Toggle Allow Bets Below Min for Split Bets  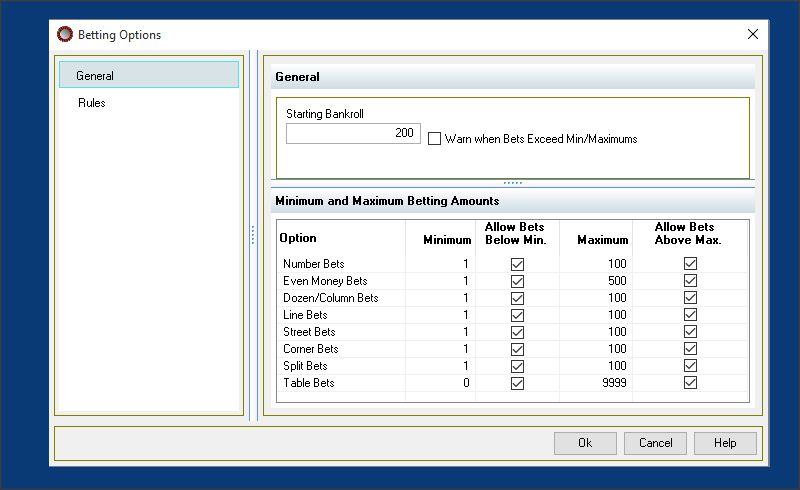tap(517, 366)
